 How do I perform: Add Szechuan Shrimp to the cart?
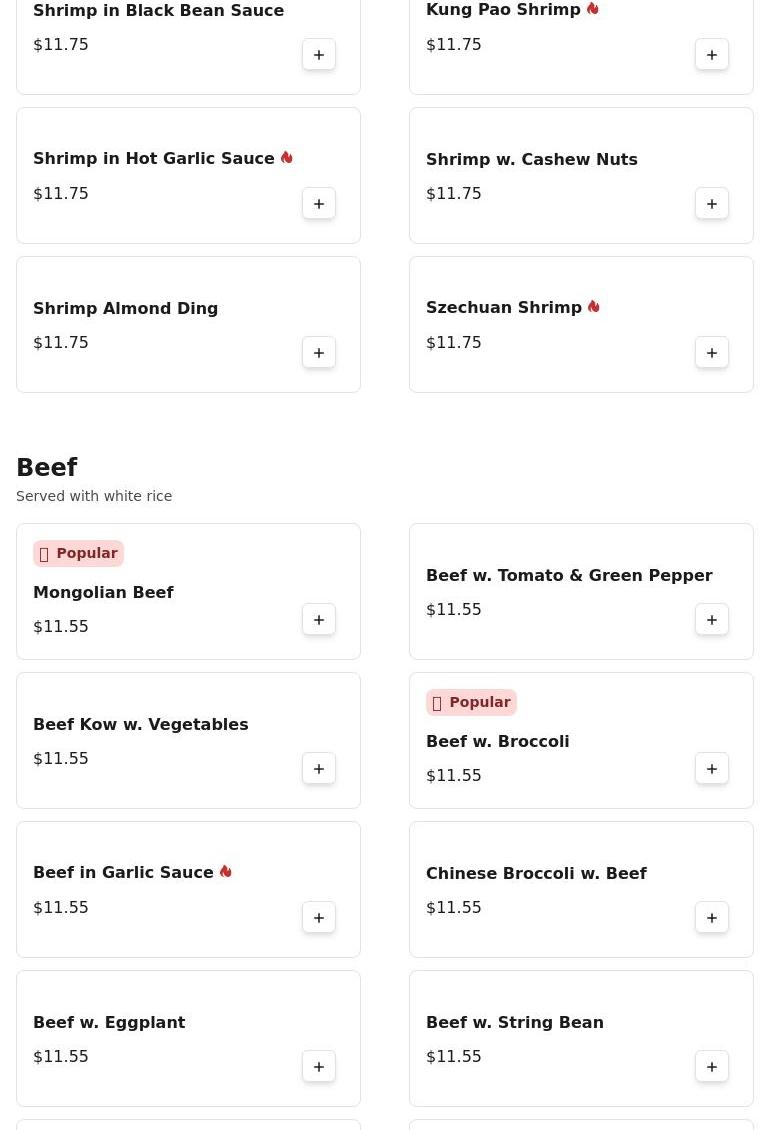click(712, 353)
